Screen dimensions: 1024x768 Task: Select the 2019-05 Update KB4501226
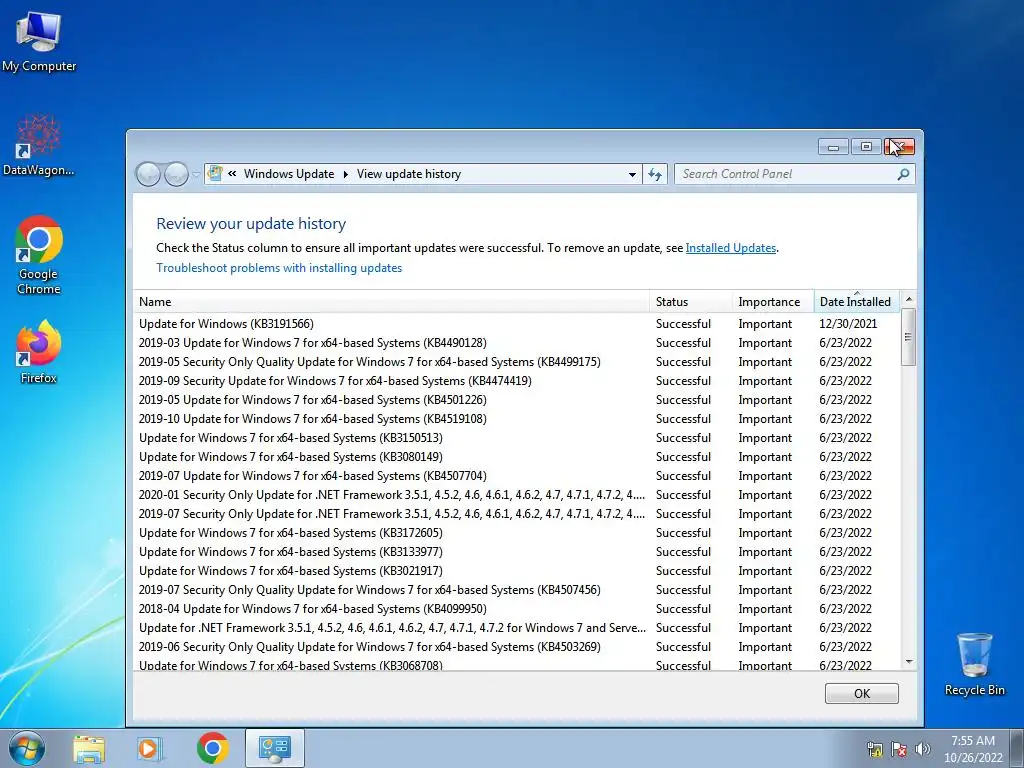[516, 400]
